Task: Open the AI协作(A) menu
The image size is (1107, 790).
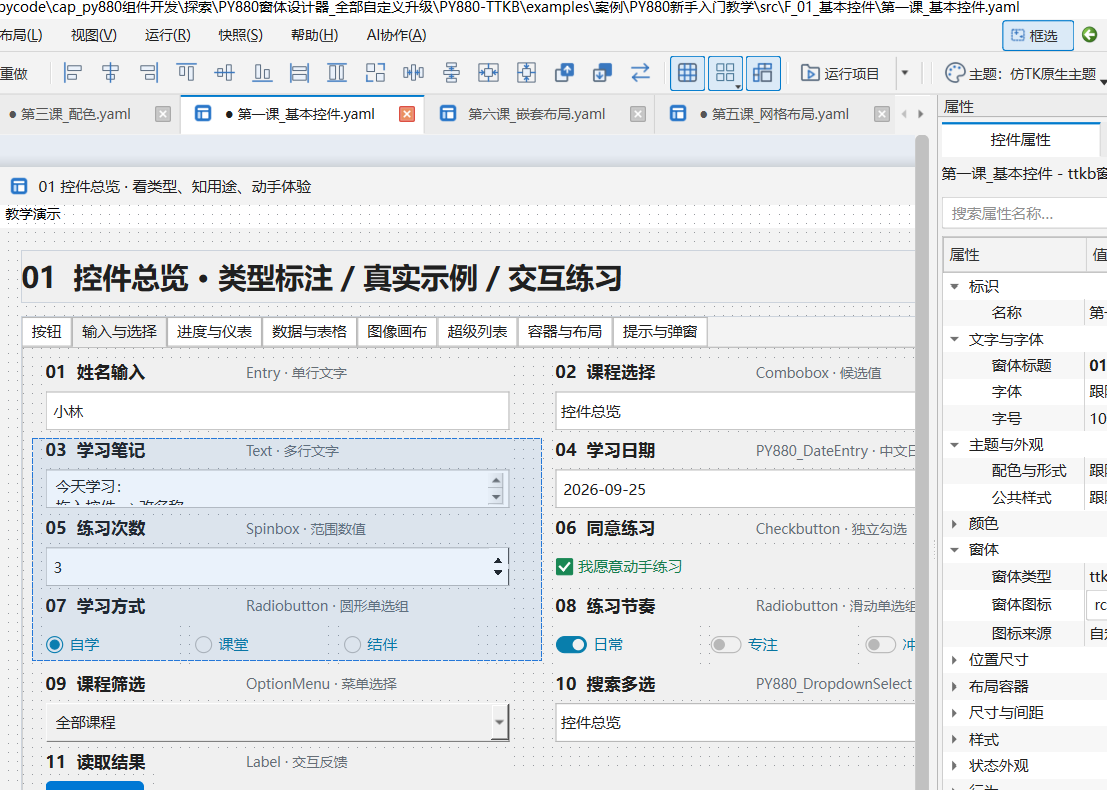Action: [396, 35]
